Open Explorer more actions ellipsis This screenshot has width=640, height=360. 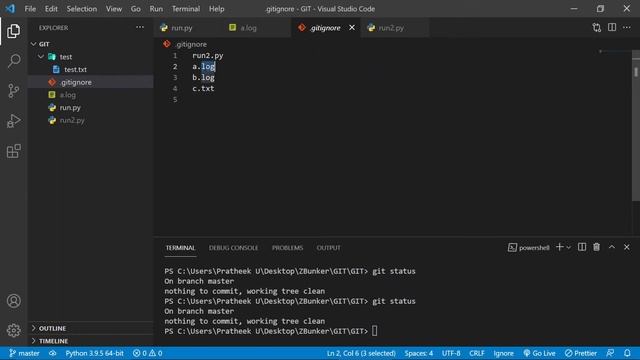[x=140, y=27]
